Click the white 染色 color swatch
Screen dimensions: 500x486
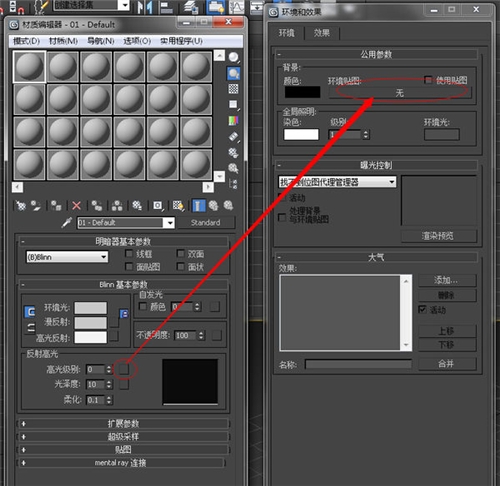tap(301, 134)
